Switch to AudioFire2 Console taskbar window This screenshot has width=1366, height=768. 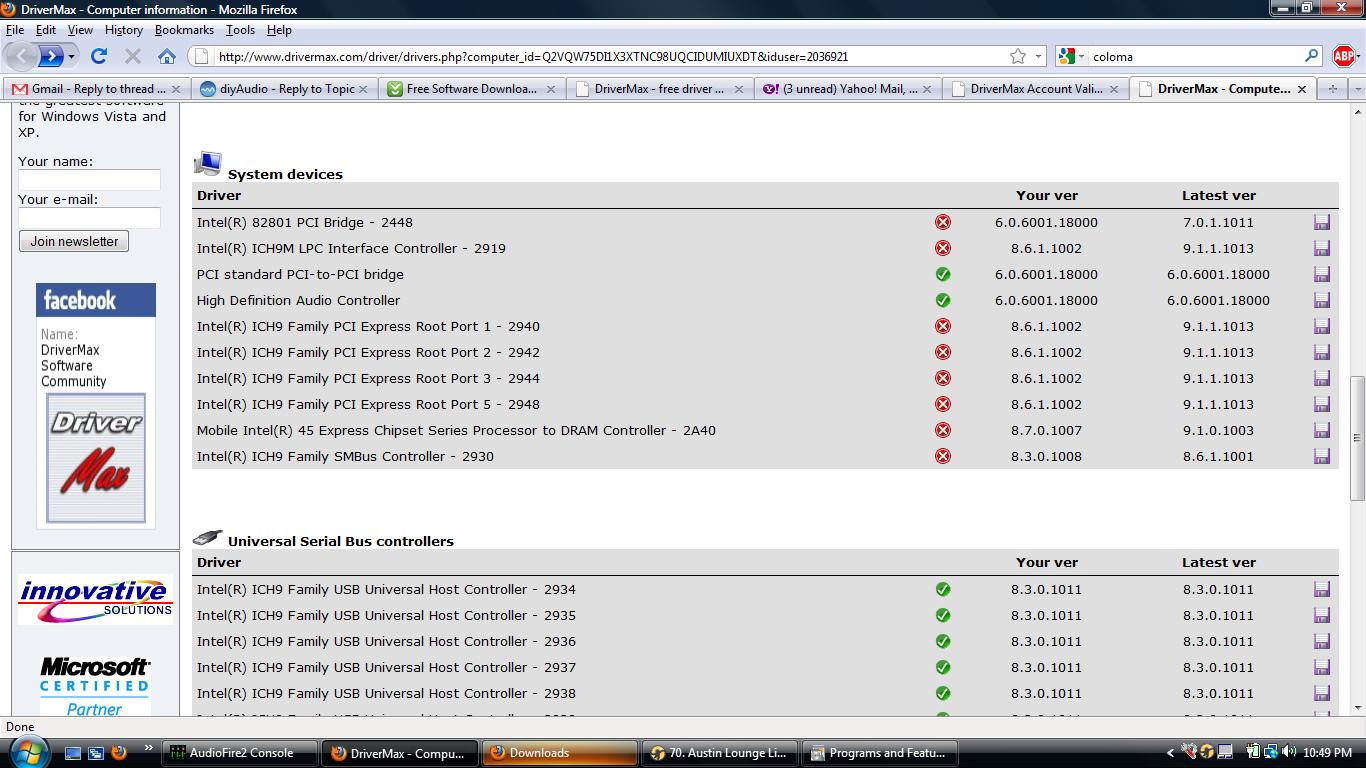[x=241, y=753]
